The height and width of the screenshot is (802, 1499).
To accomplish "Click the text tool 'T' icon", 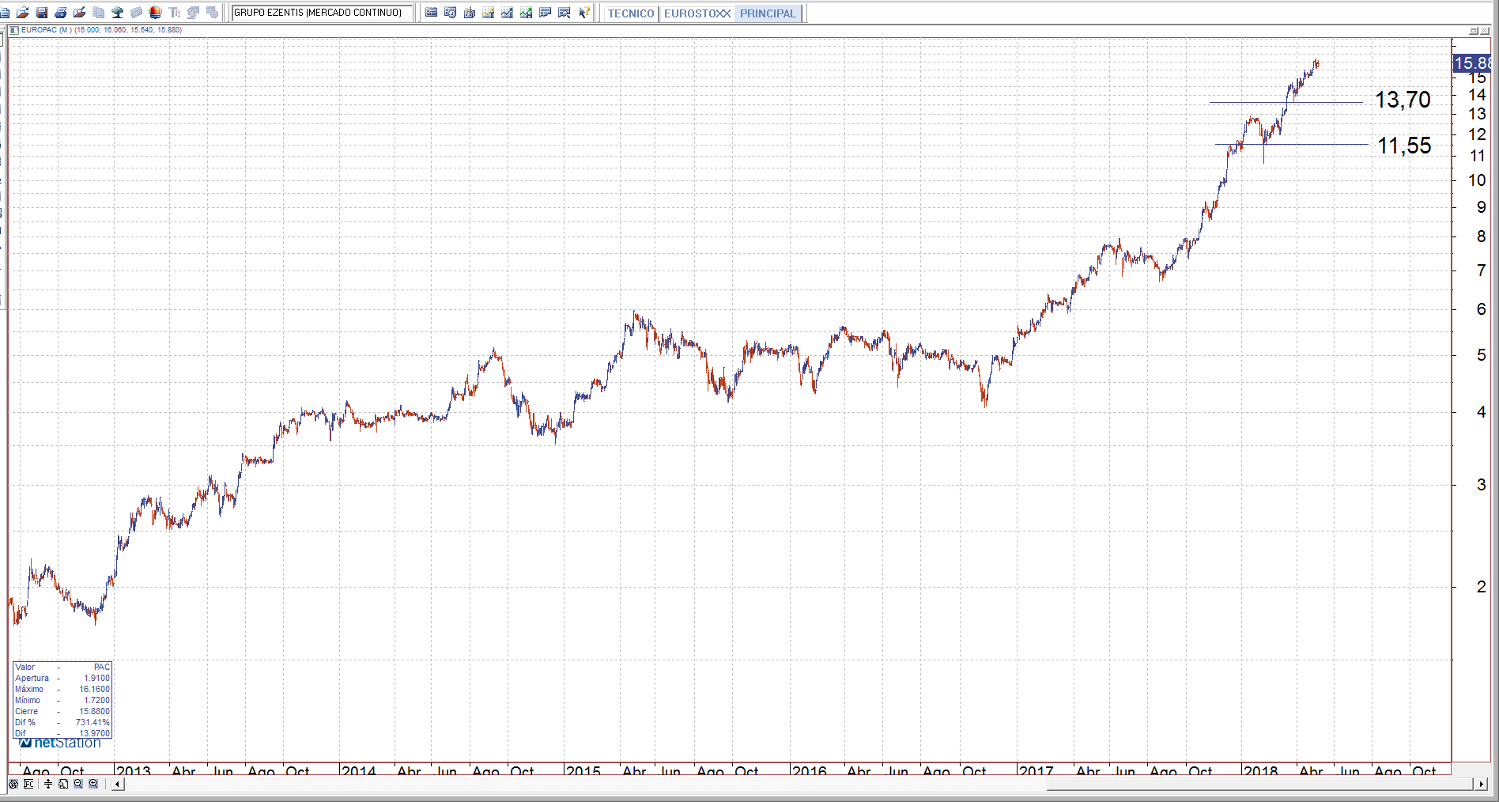I will [175, 13].
